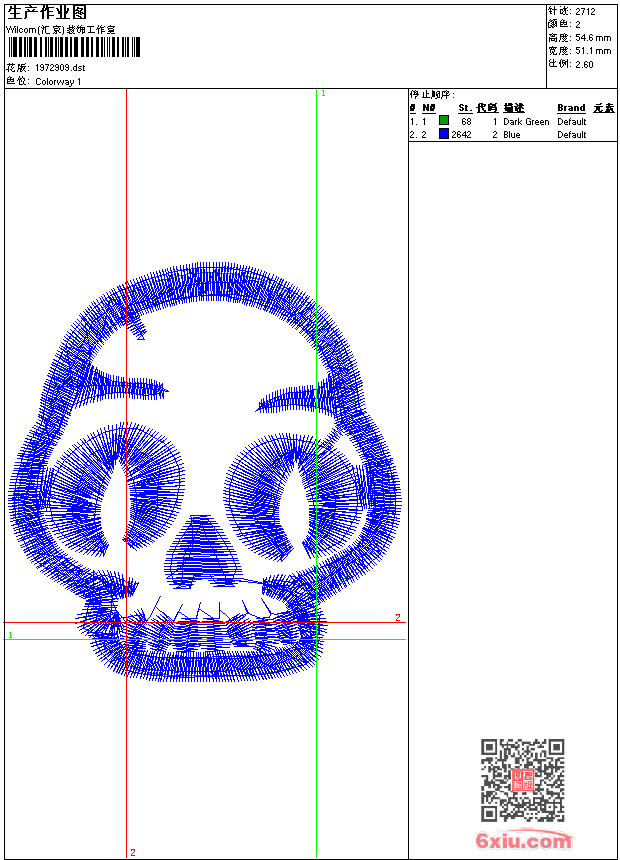Viewport: 620px width, 860px height.
Task: Click the Blue color swatch
Action: coord(444,134)
